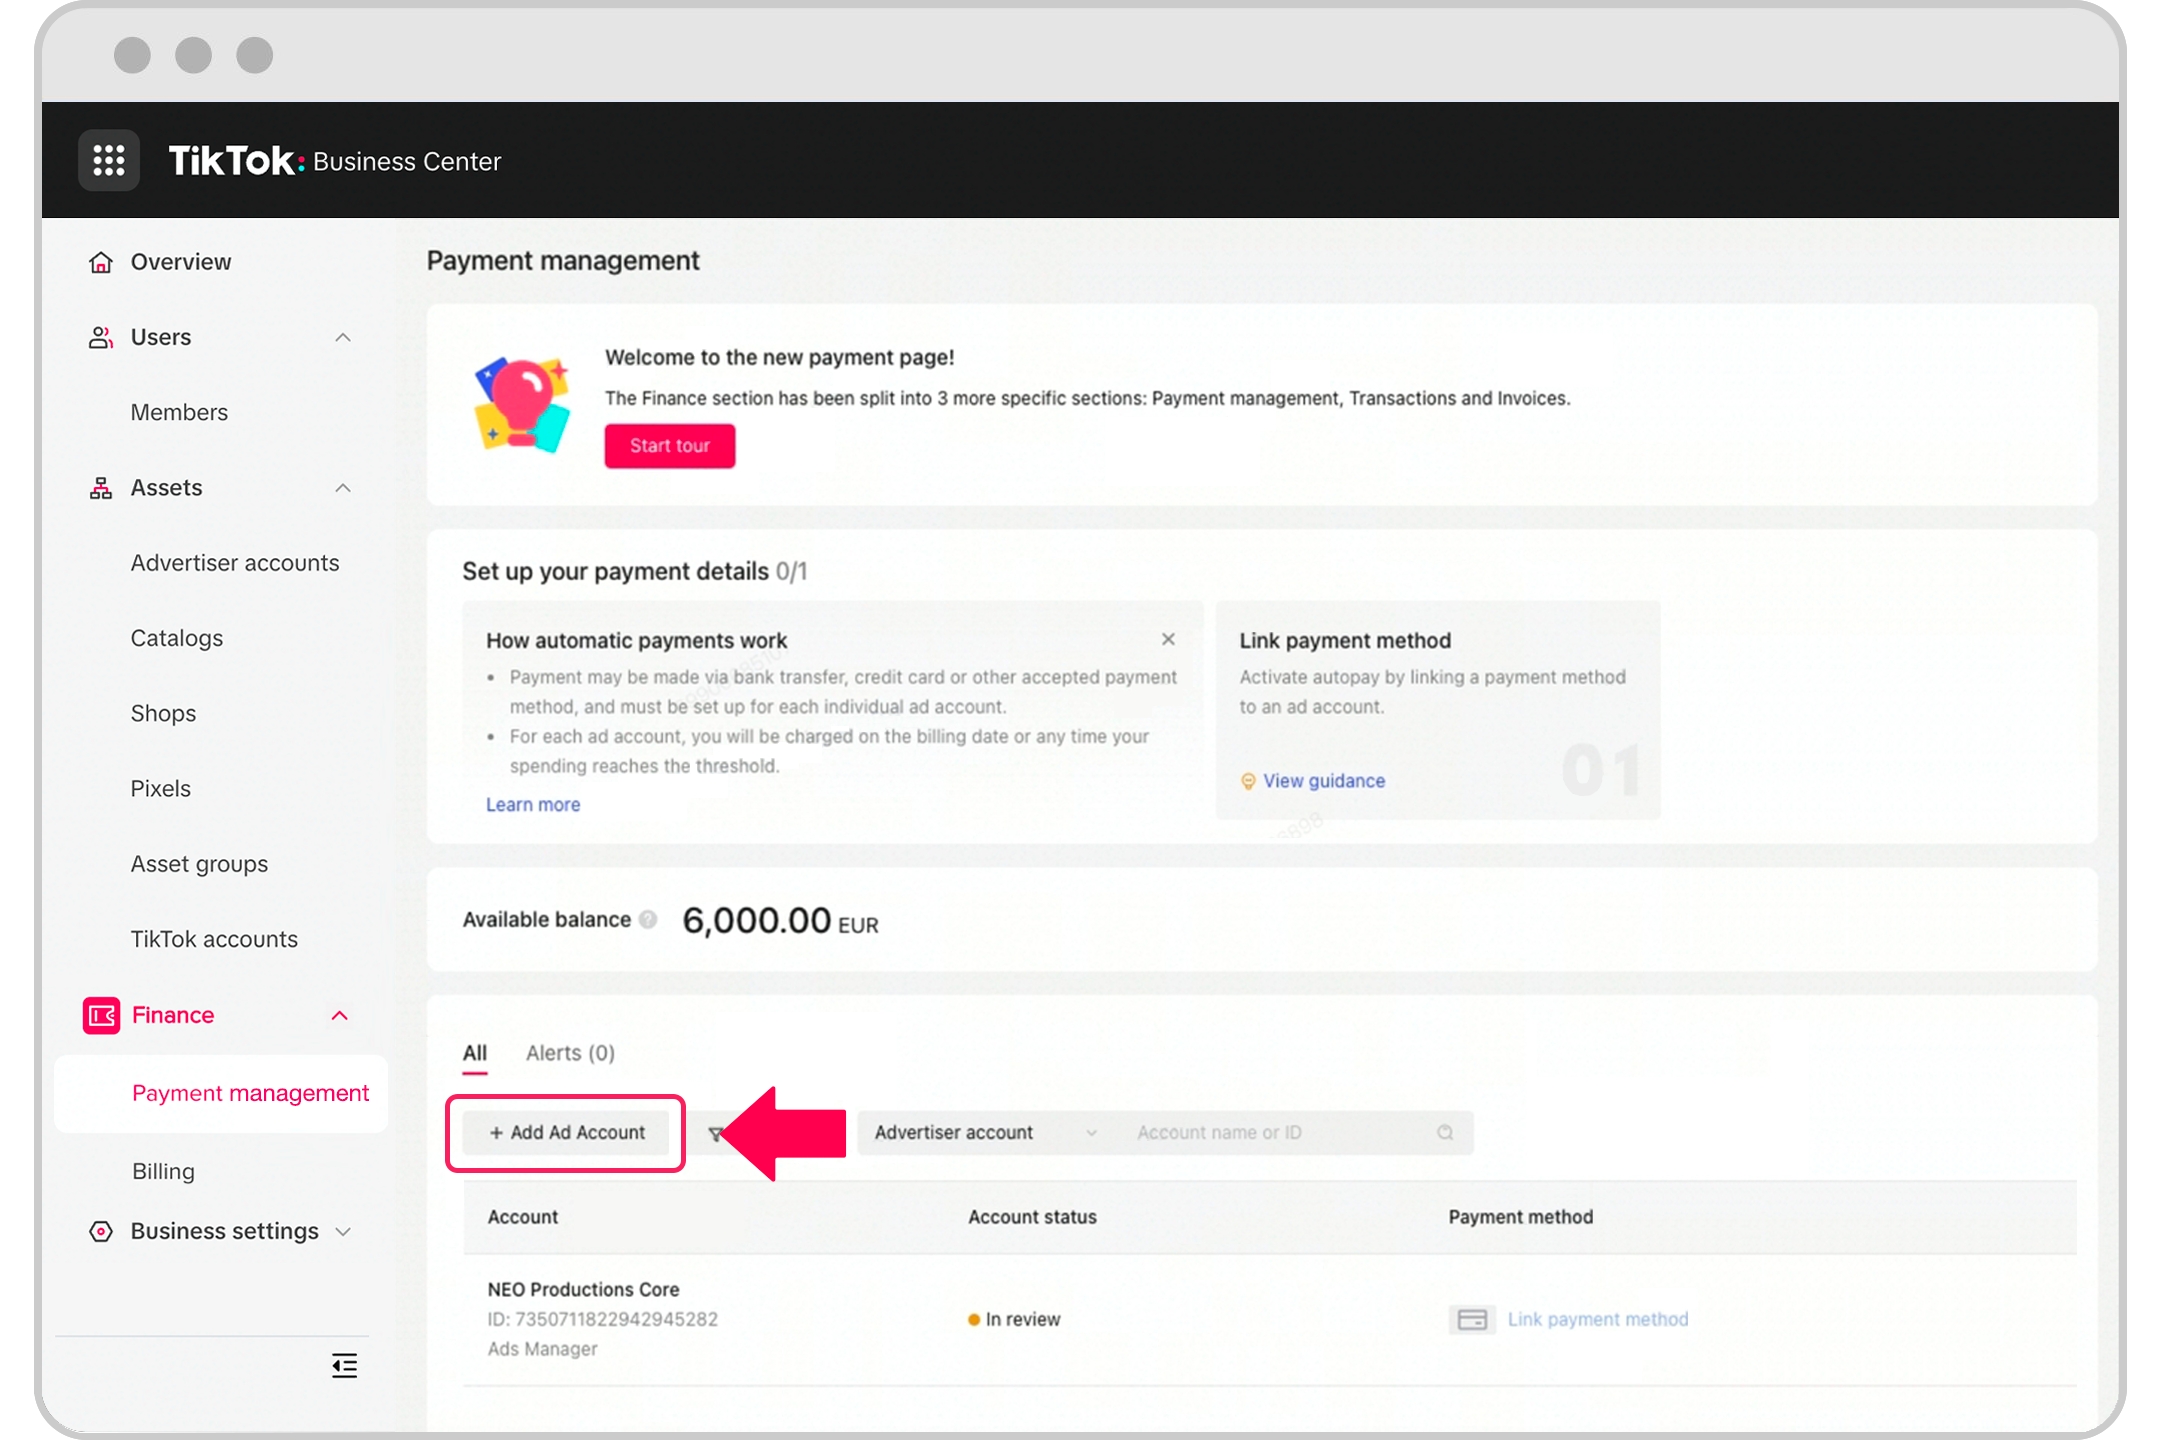Screen dimensions: 2160x1440
Task: Click the Add Ad Account button
Action: click(x=566, y=1131)
